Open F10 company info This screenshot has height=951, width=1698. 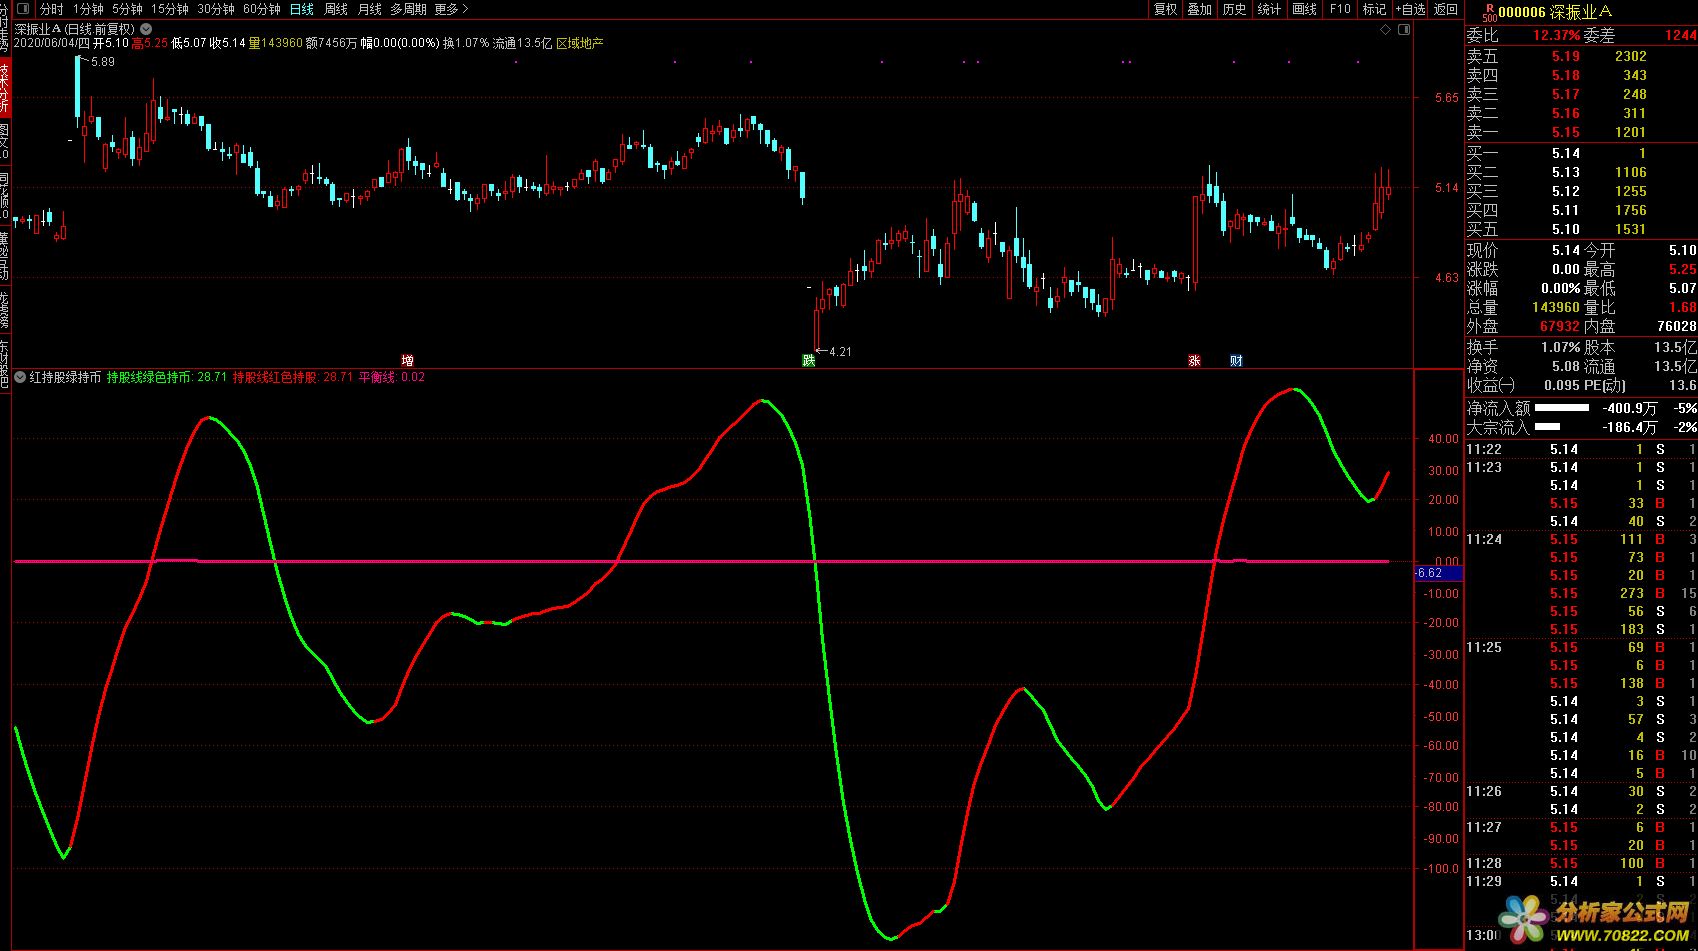1340,9
